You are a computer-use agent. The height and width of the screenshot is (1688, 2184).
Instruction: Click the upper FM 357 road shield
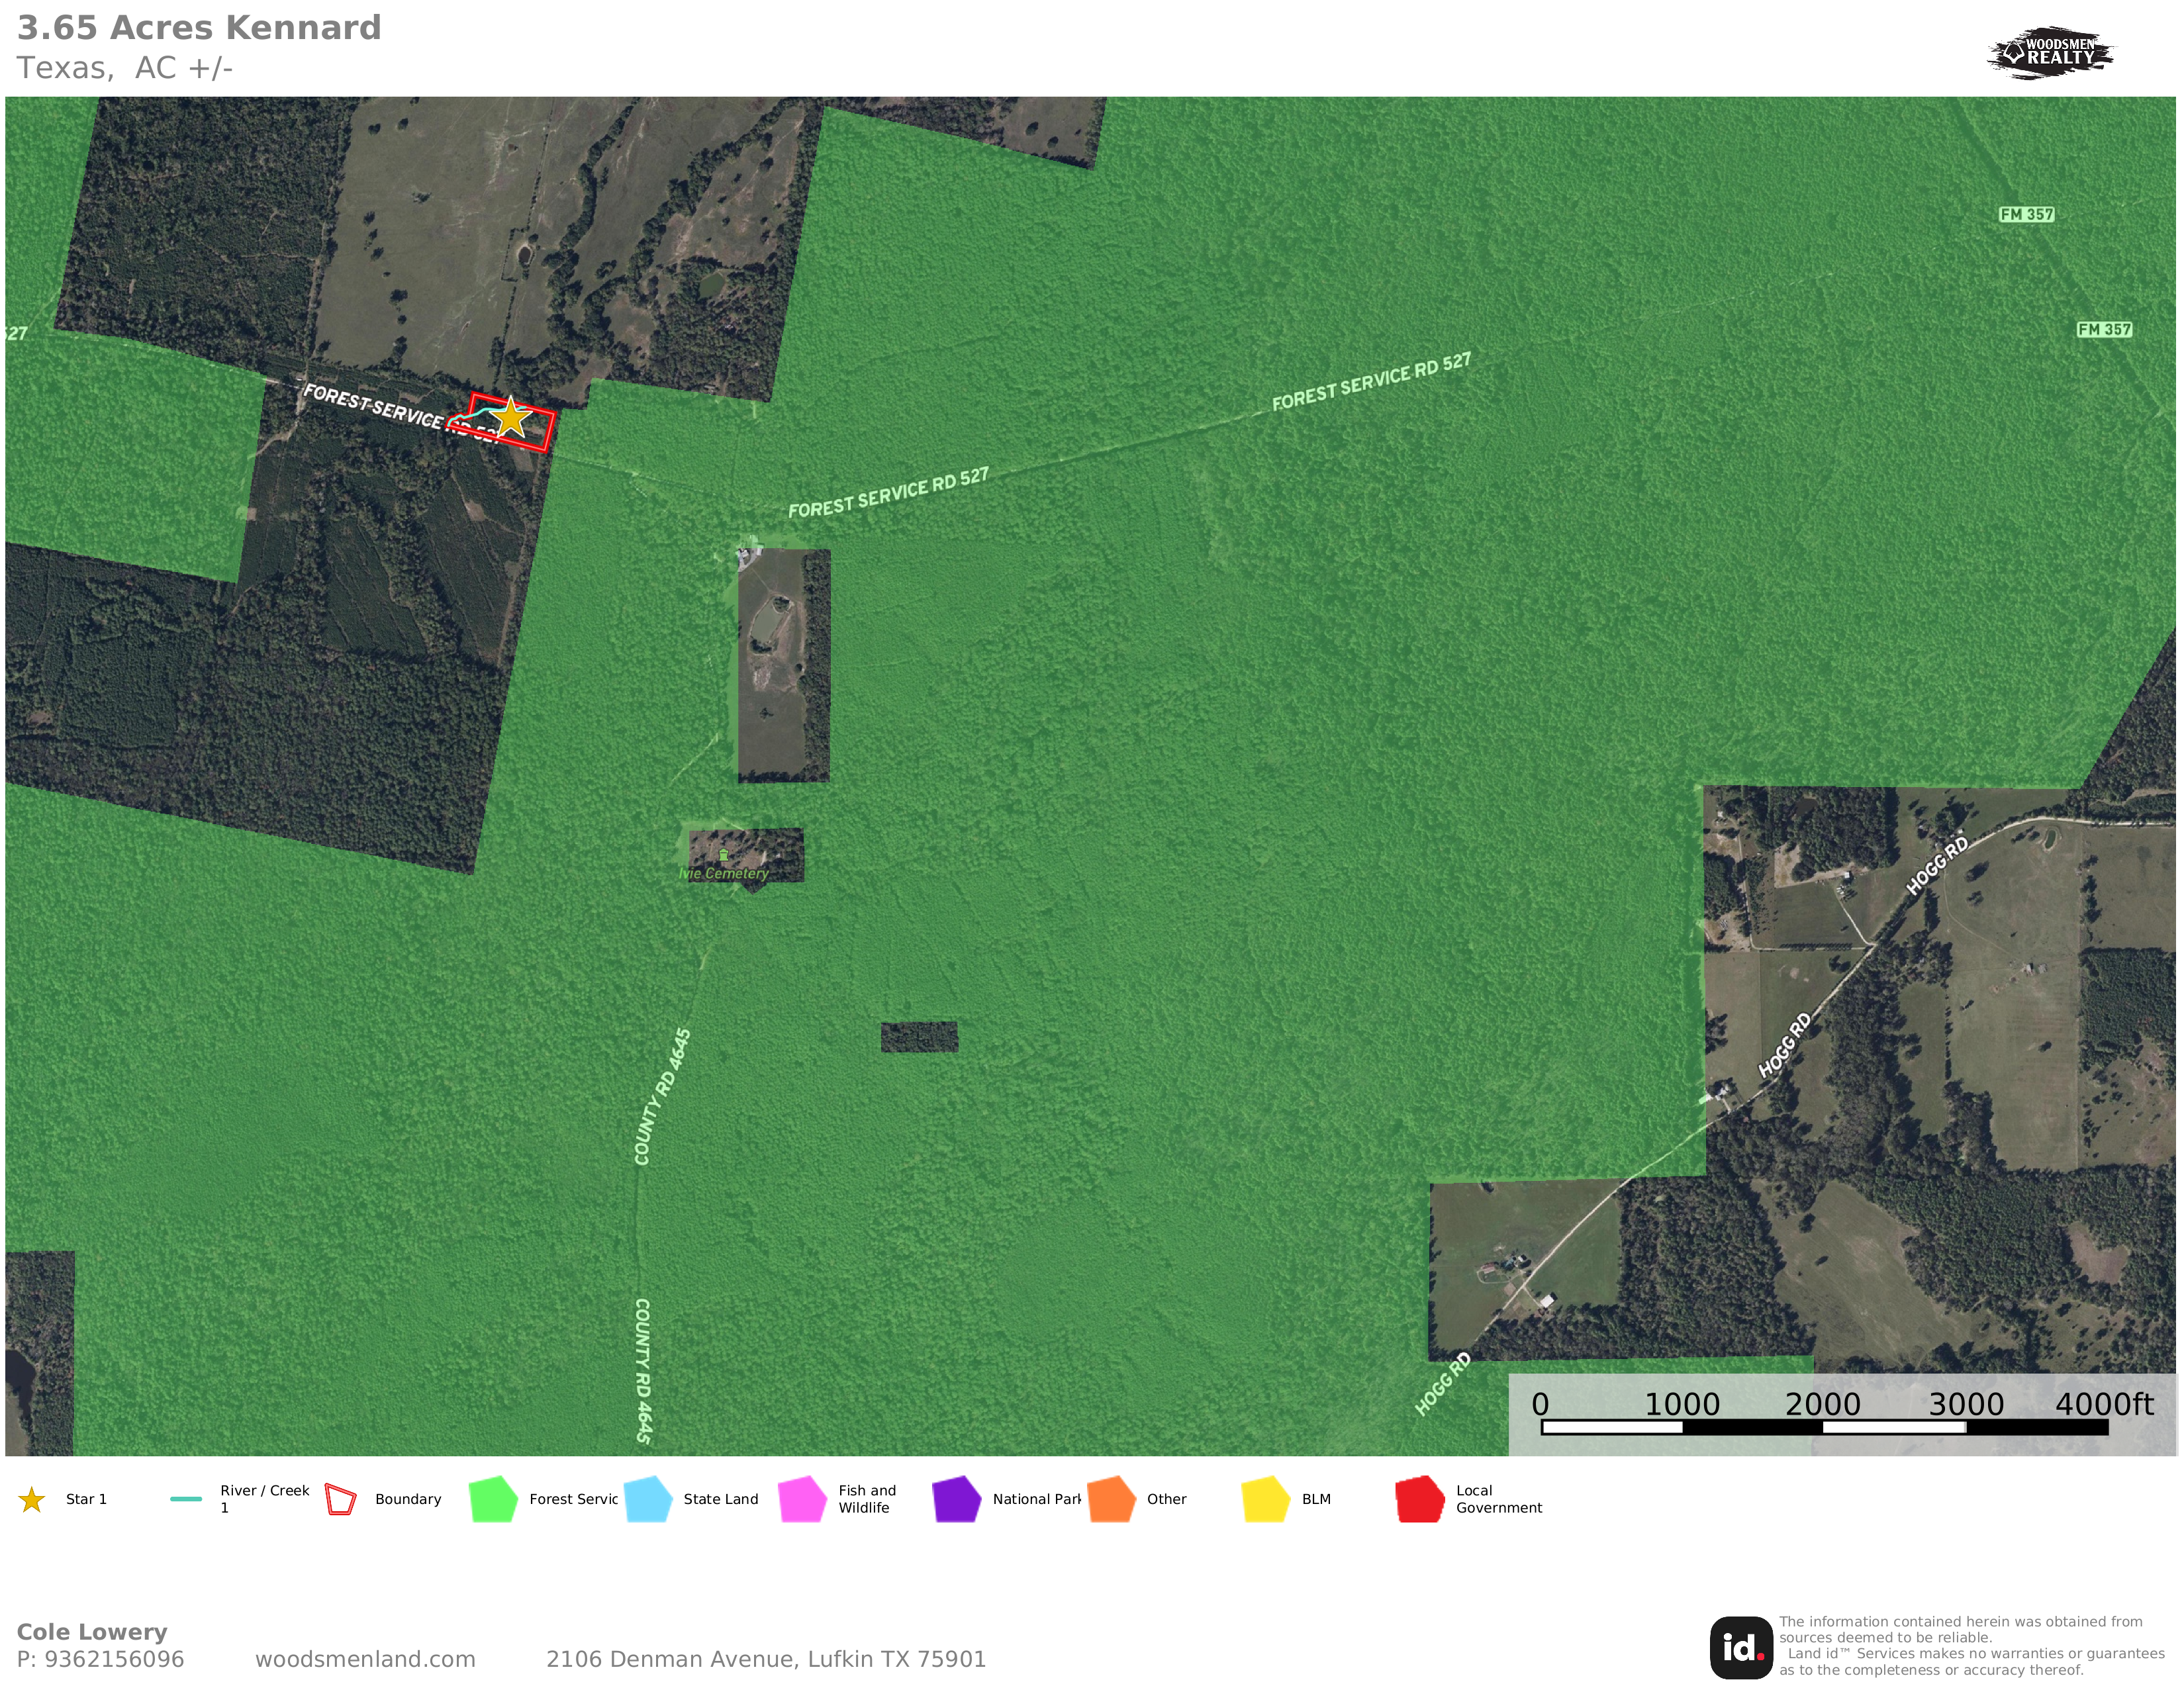(x=2026, y=214)
